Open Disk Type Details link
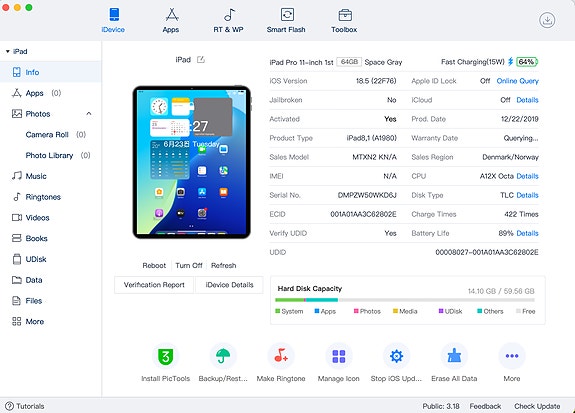575x413 pixels. tap(527, 195)
